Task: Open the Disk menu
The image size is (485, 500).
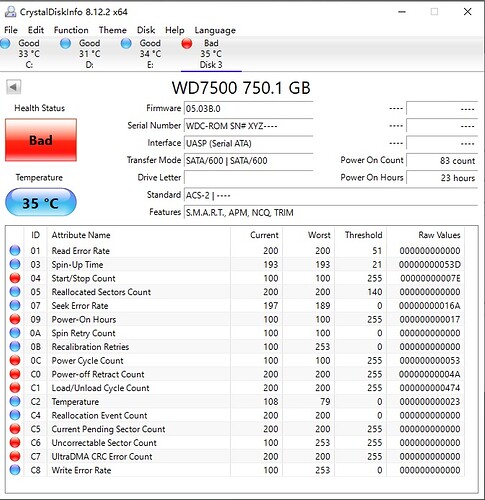Action: 146,30
